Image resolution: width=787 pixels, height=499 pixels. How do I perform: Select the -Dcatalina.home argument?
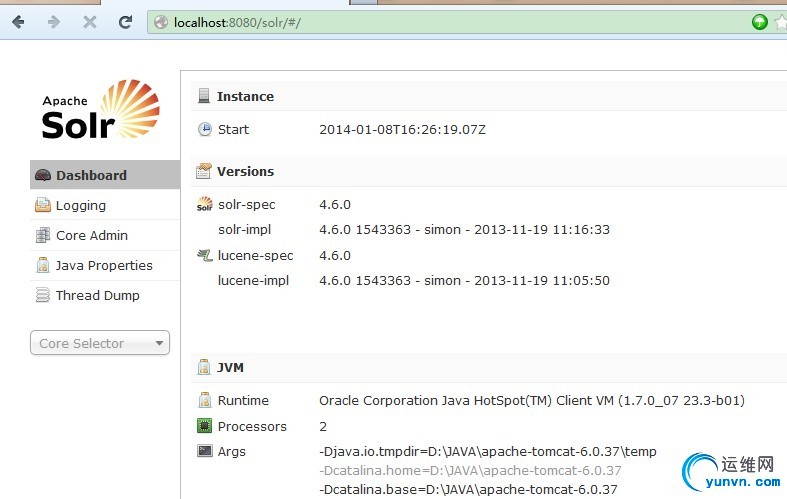pos(470,471)
